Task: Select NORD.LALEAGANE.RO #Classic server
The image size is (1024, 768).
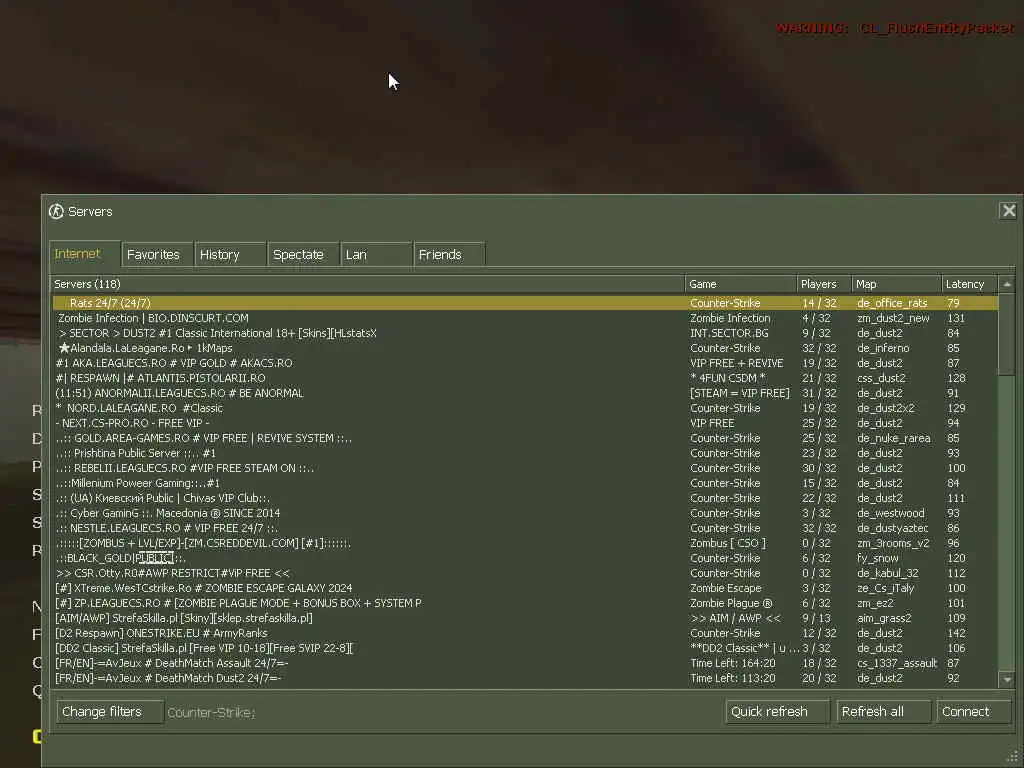Action: click(x=525, y=408)
